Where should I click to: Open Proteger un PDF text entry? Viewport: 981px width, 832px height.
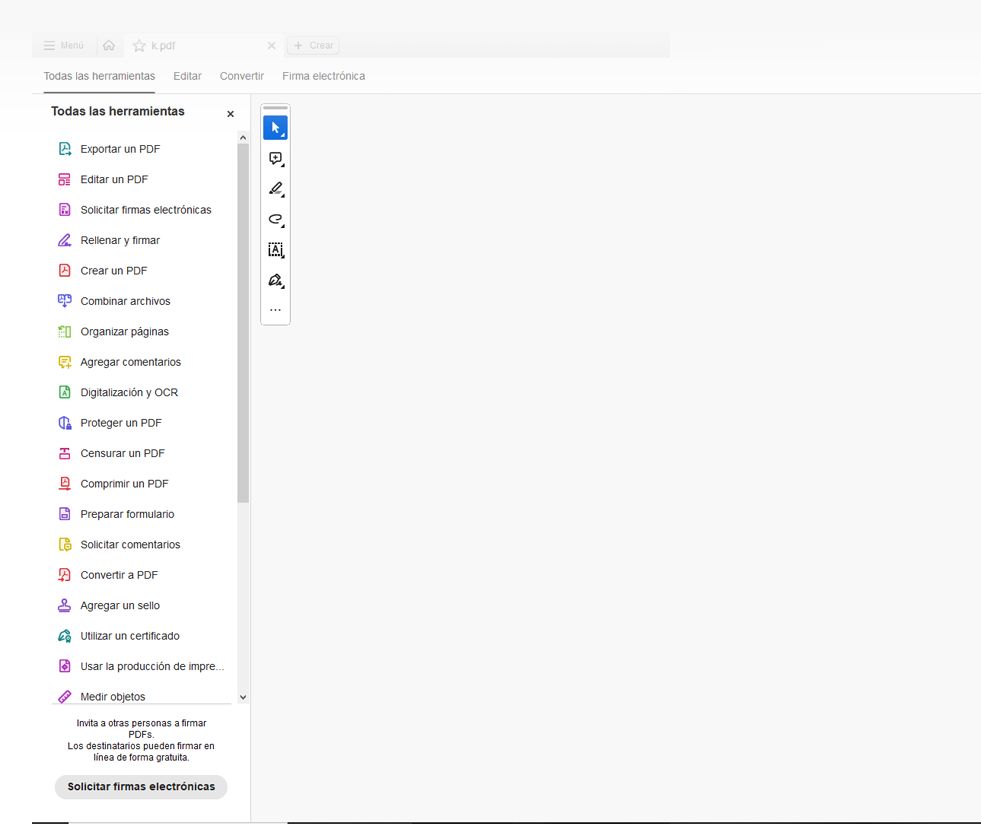click(x=121, y=423)
